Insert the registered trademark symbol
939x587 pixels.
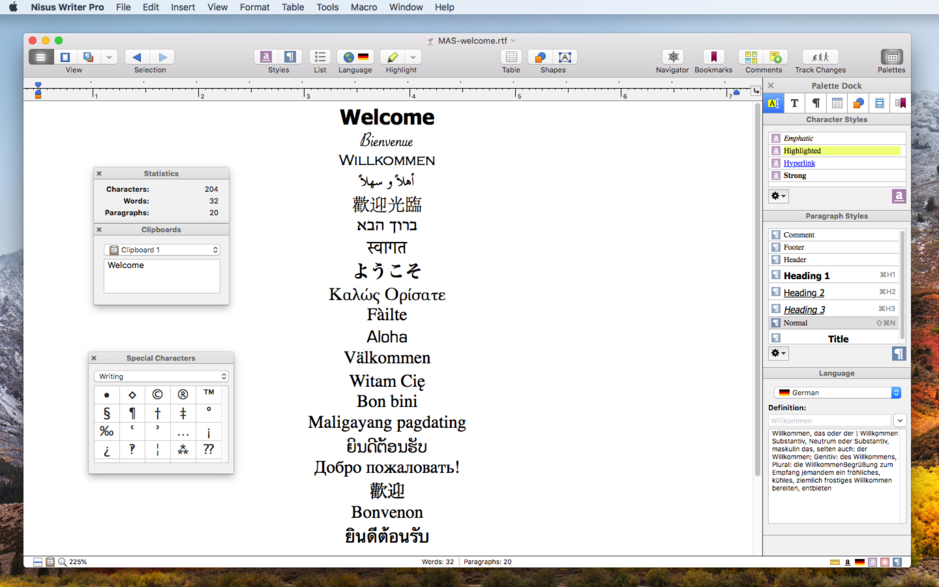tap(183, 394)
